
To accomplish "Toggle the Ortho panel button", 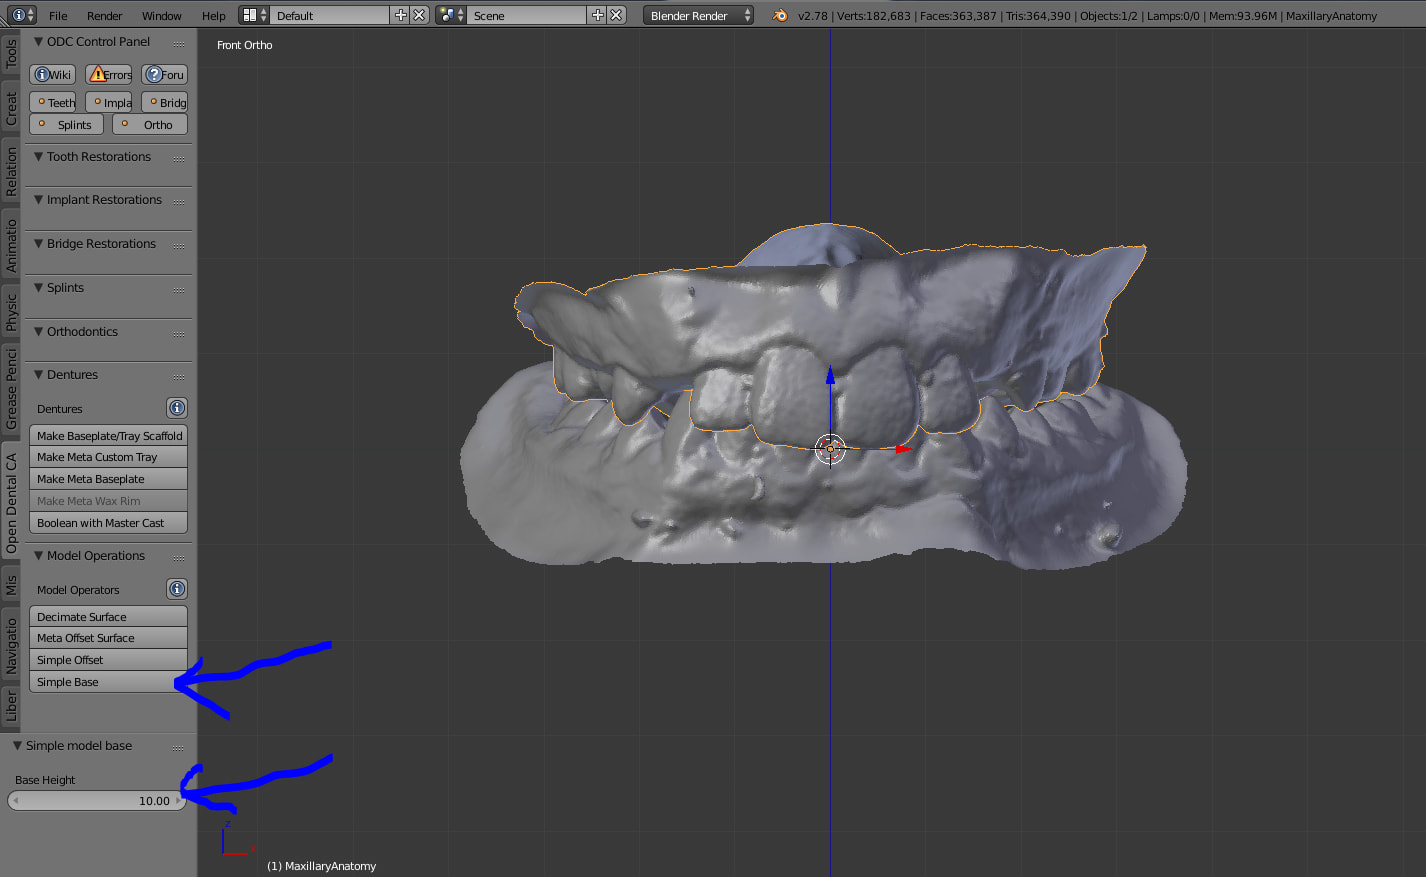I will [150, 125].
